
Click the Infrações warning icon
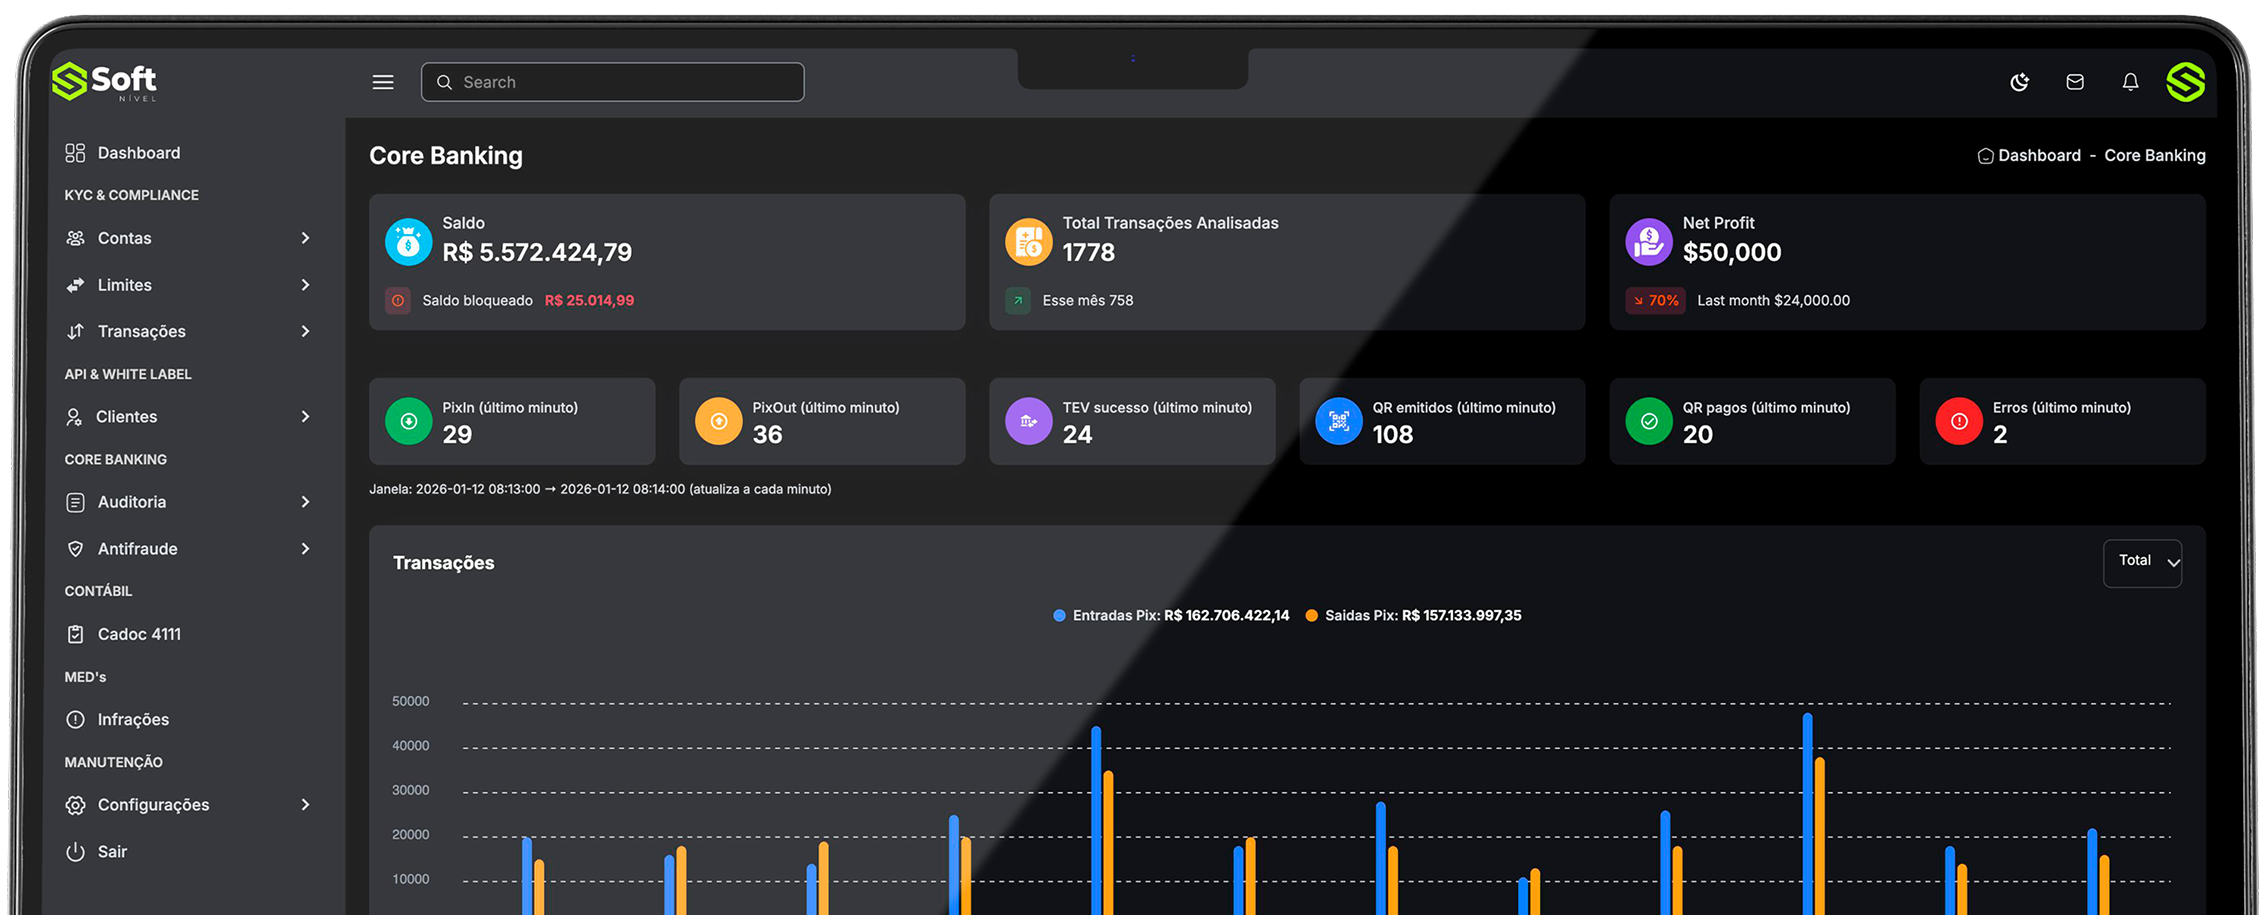coord(76,719)
